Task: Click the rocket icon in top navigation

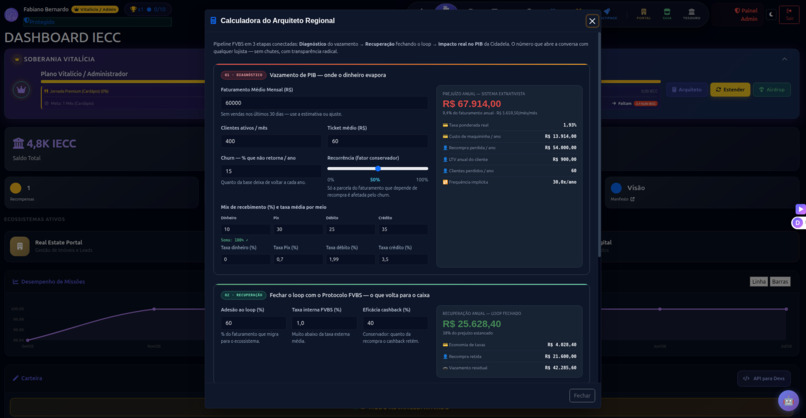Action: 607,13
